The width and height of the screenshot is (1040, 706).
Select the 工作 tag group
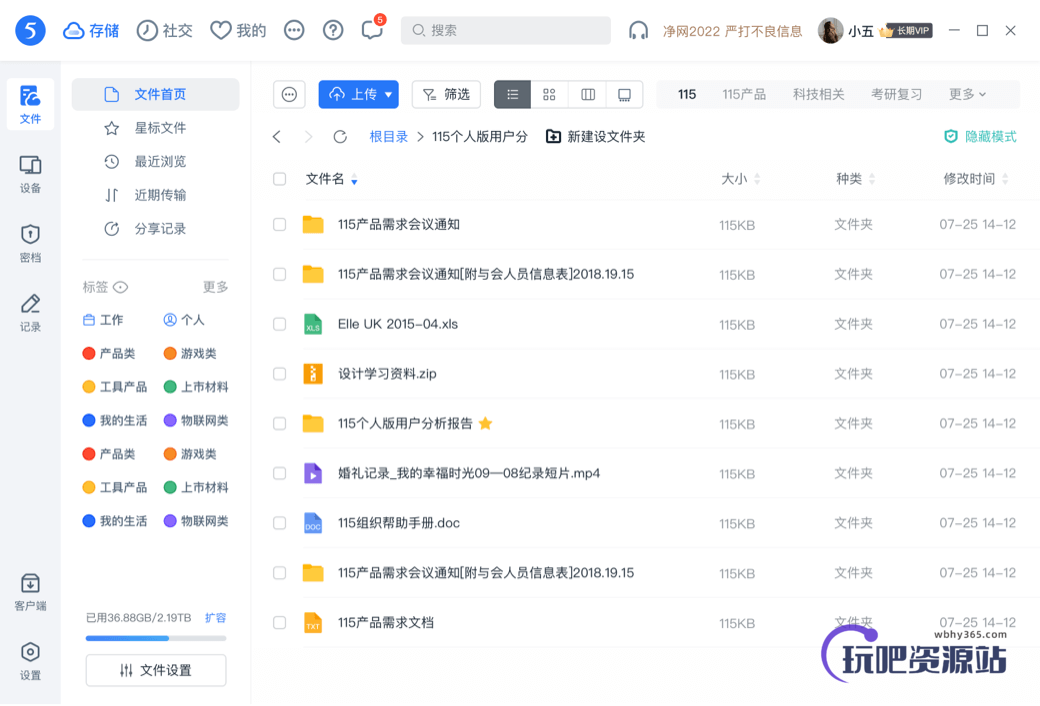(103, 320)
